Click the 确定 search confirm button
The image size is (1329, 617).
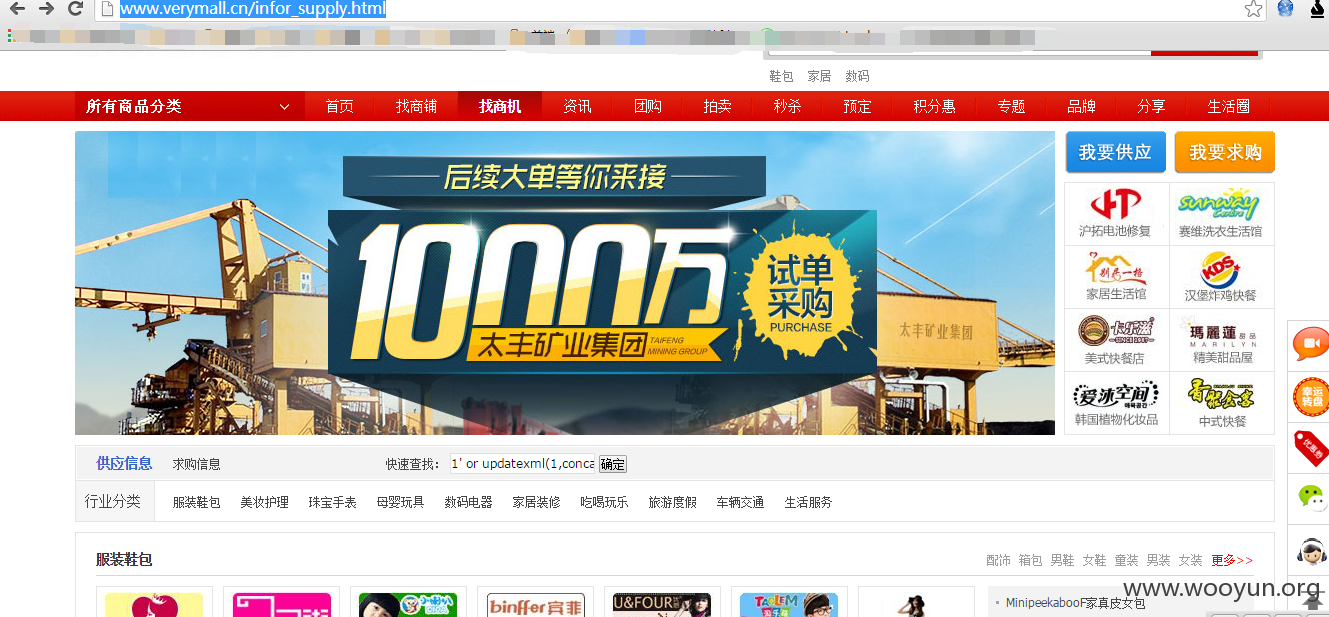click(612, 464)
